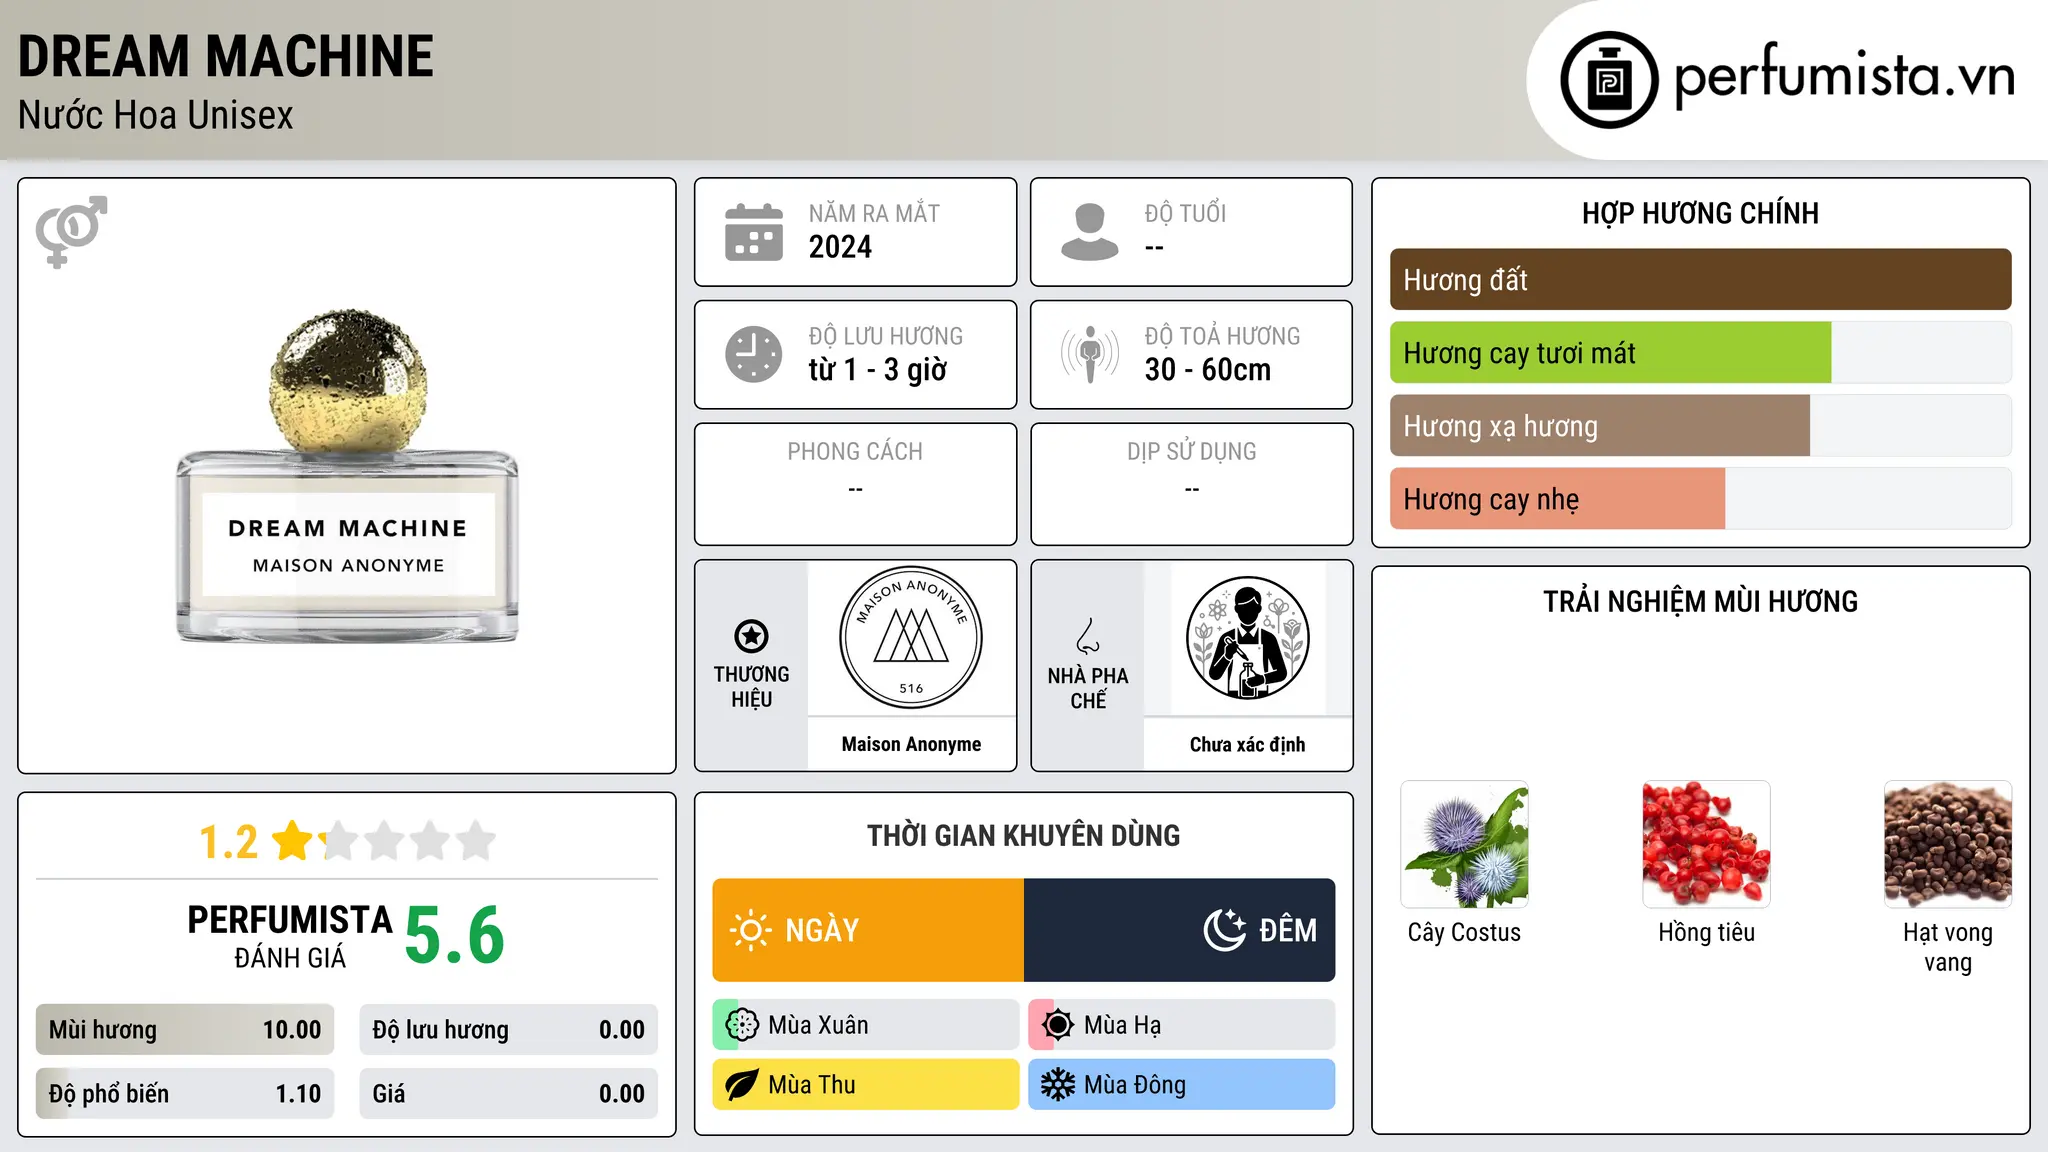Screen dimensions: 2048x1152
Task: Select the Hồng tiêu note image
Action: point(1706,844)
